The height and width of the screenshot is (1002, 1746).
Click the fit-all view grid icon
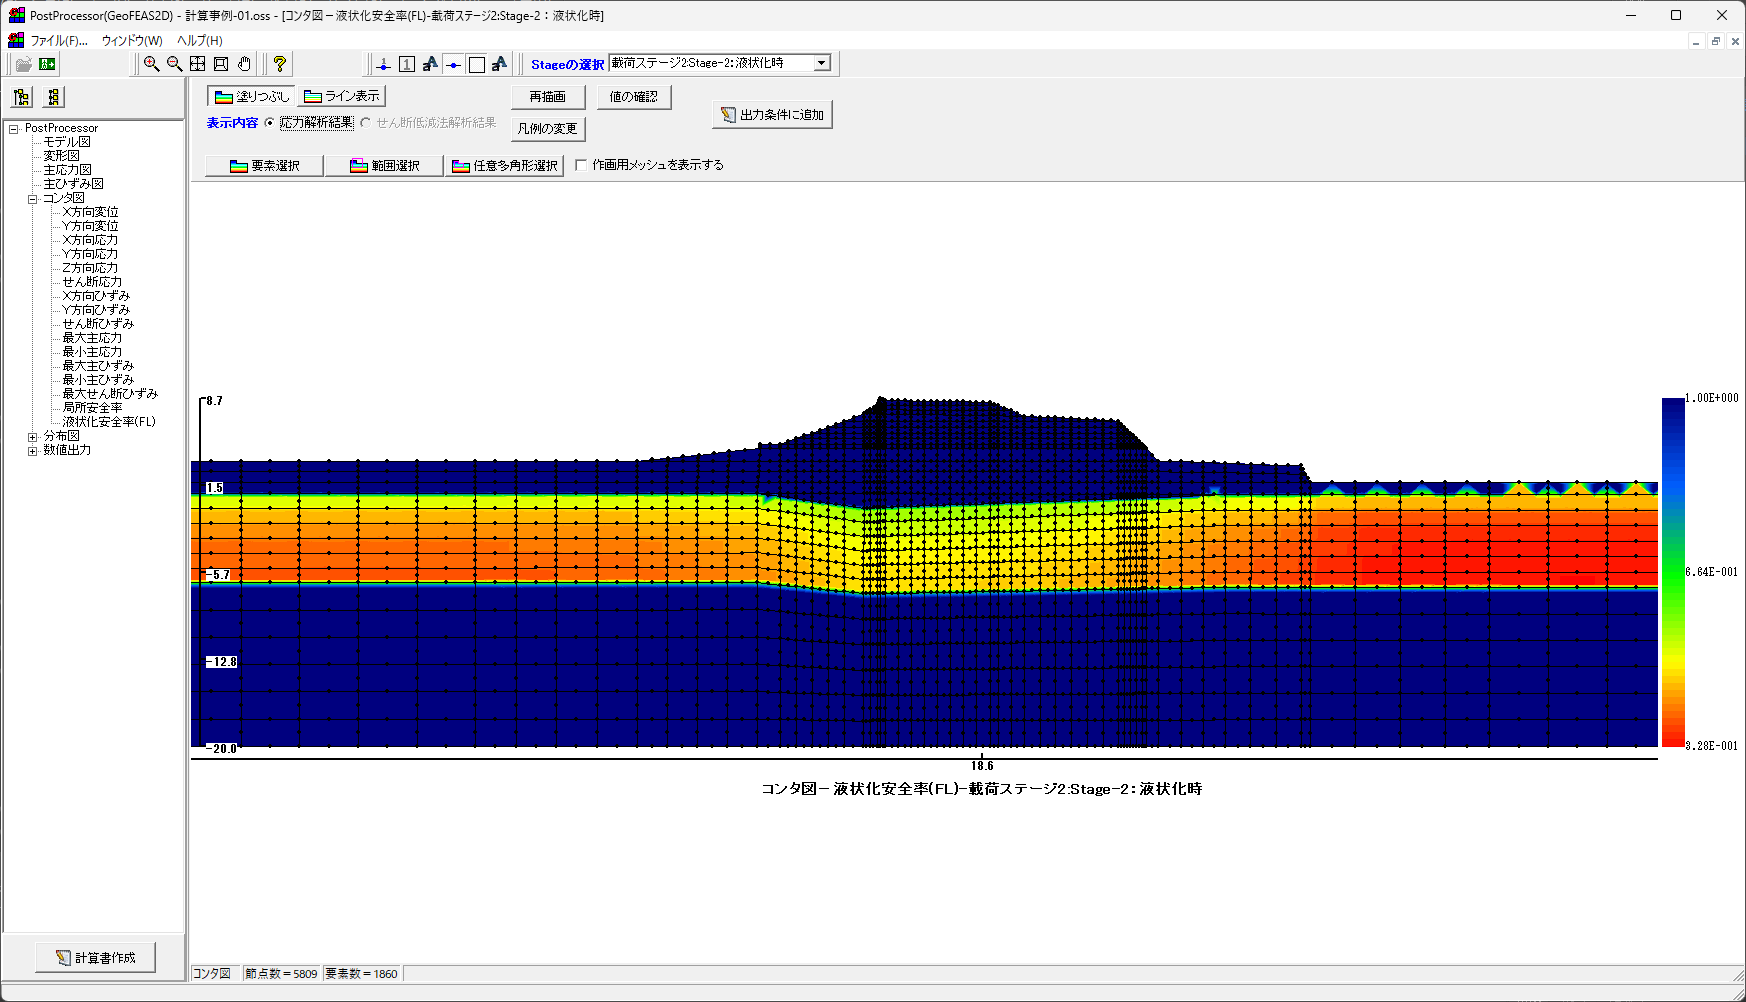click(x=198, y=64)
